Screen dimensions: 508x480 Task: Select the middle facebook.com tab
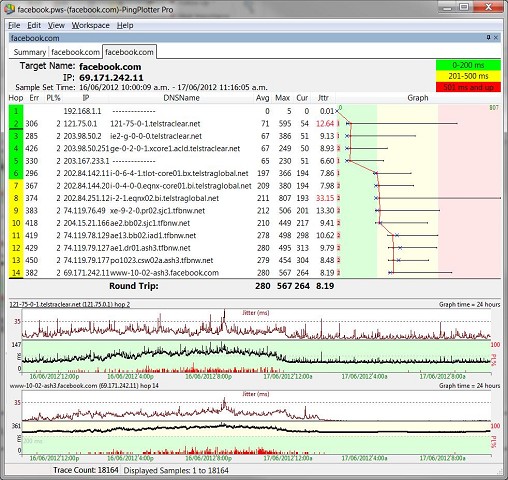tap(75, 52)
